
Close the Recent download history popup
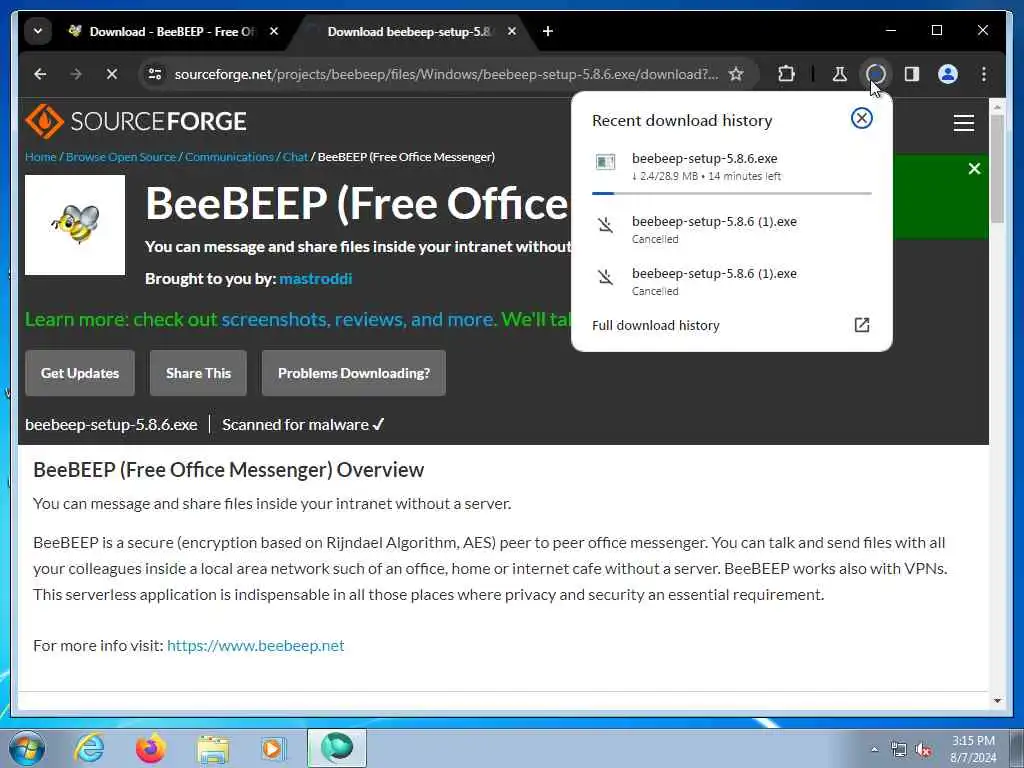861,118
